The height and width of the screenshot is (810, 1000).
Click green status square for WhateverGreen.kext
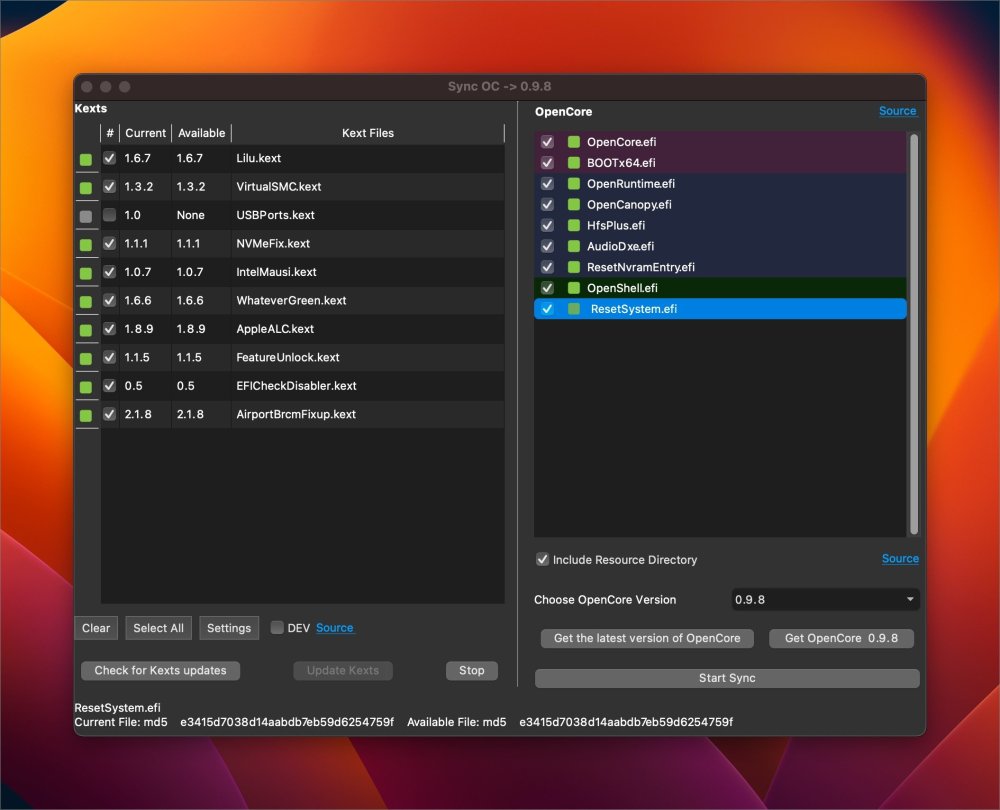pos(85,302)
